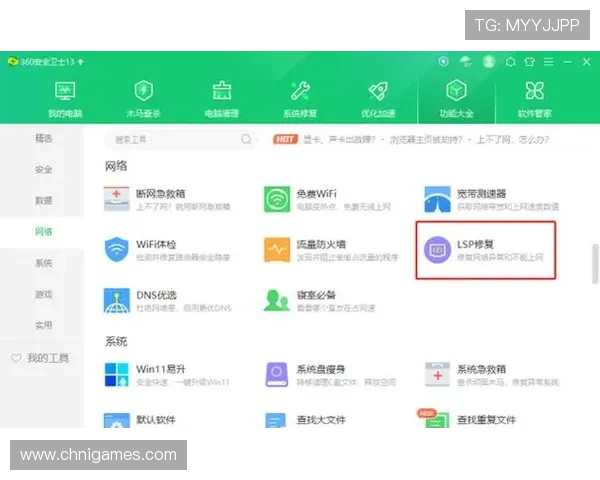Click the WiFi体检 title text

point(156,244)
